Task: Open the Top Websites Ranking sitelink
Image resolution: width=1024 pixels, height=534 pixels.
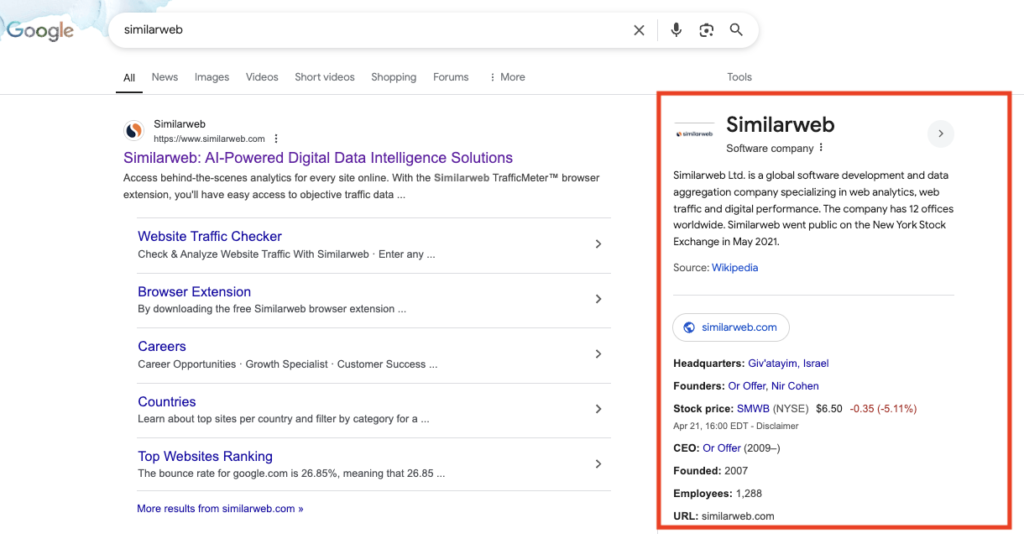Action: tap(205, 456)
